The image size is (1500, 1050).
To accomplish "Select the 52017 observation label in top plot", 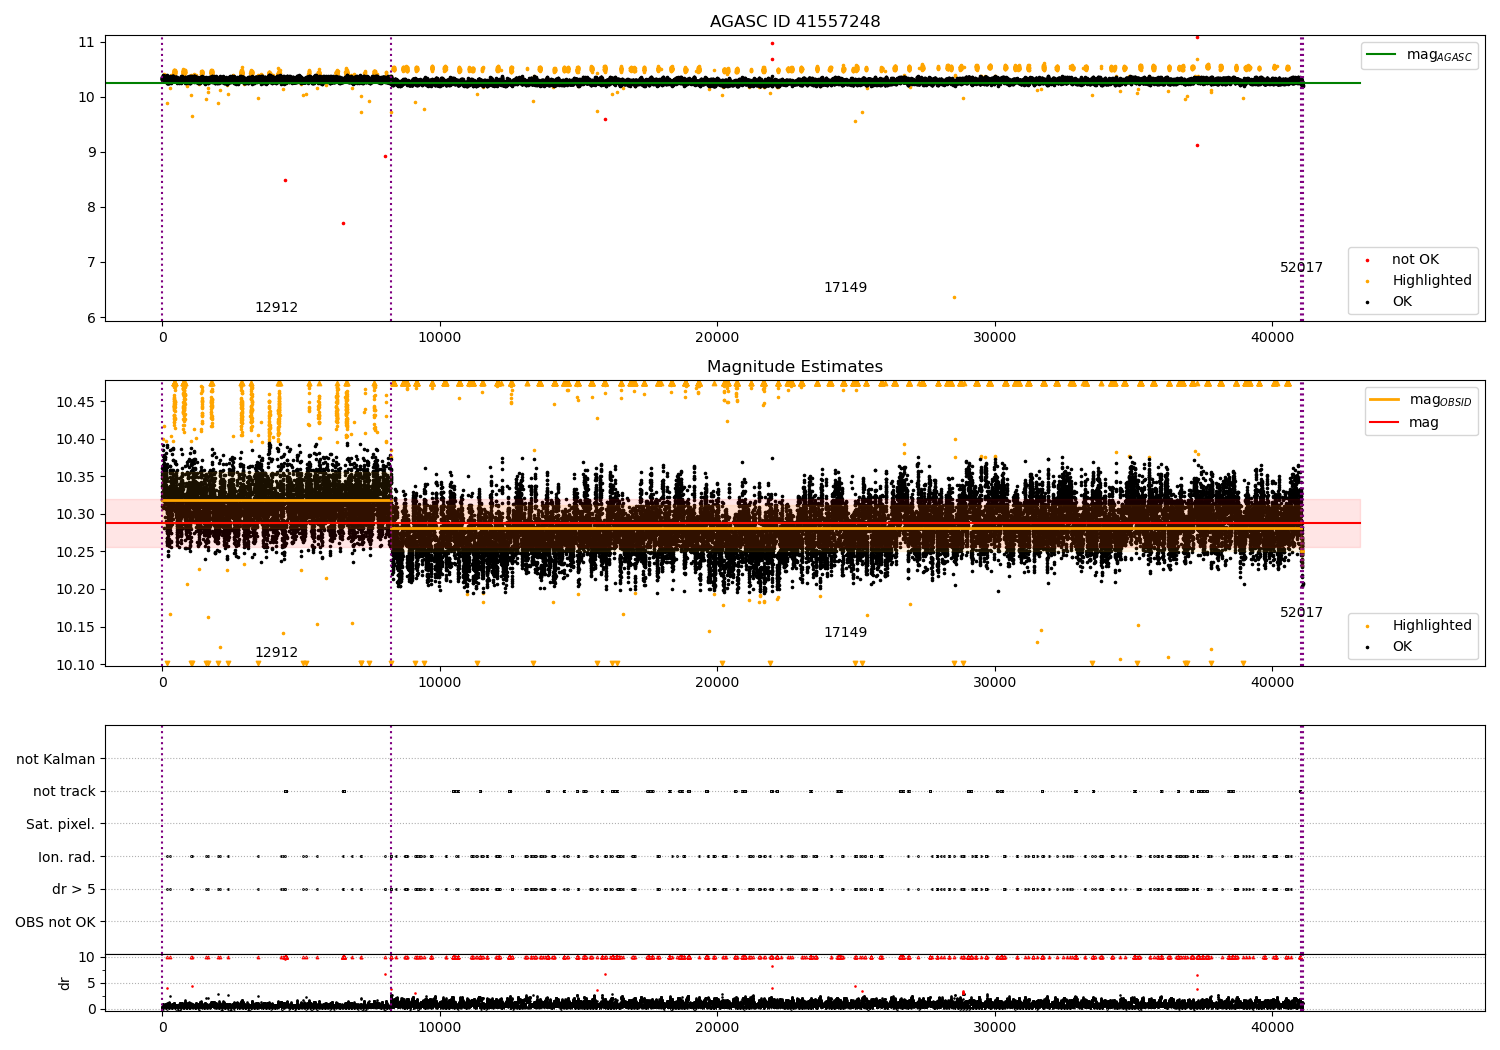I will (x=1301, y=268).
